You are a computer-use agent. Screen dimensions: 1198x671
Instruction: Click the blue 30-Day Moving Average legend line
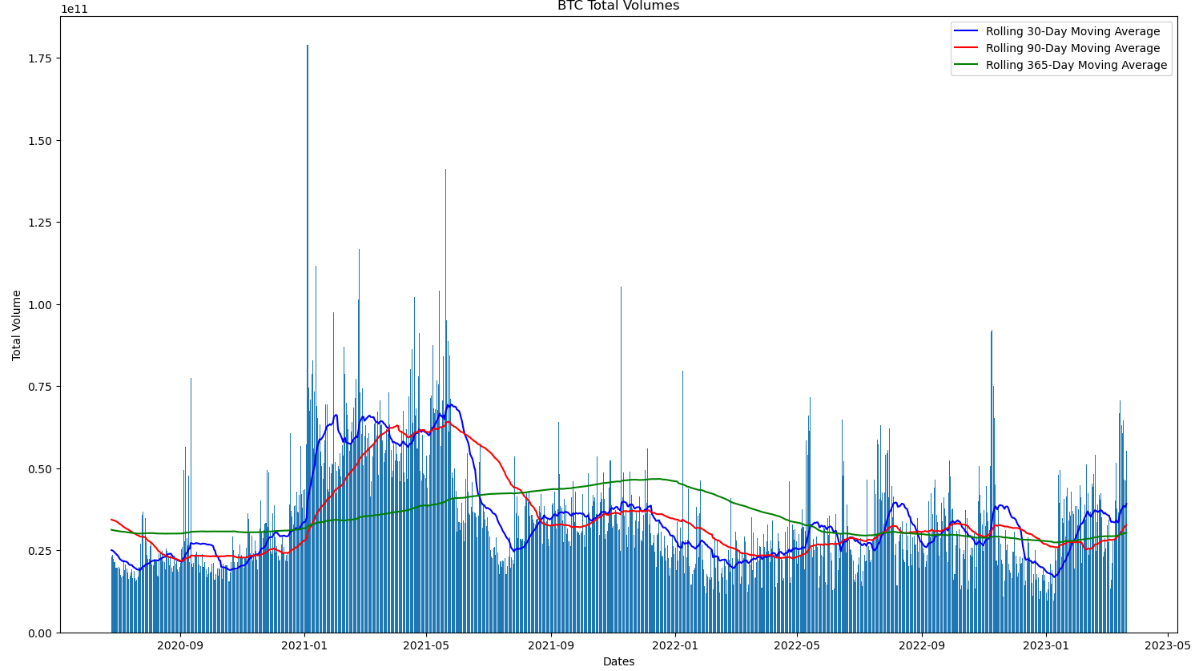click(966, 31)
